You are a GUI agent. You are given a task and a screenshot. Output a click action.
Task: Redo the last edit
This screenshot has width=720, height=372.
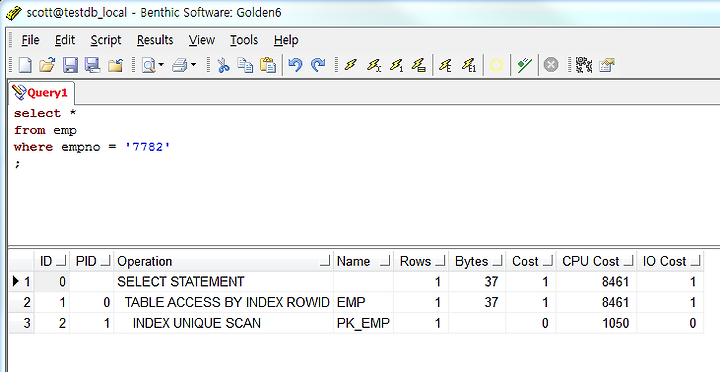click(x=318, y=65)
